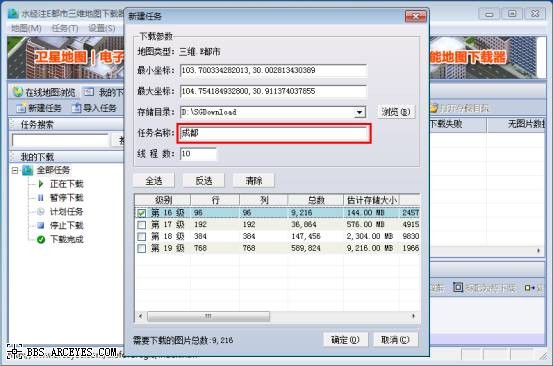Viewport: 553px width, 366px height.
Task: Select the 停止下载 stop icon
Action: pos(41,225)
